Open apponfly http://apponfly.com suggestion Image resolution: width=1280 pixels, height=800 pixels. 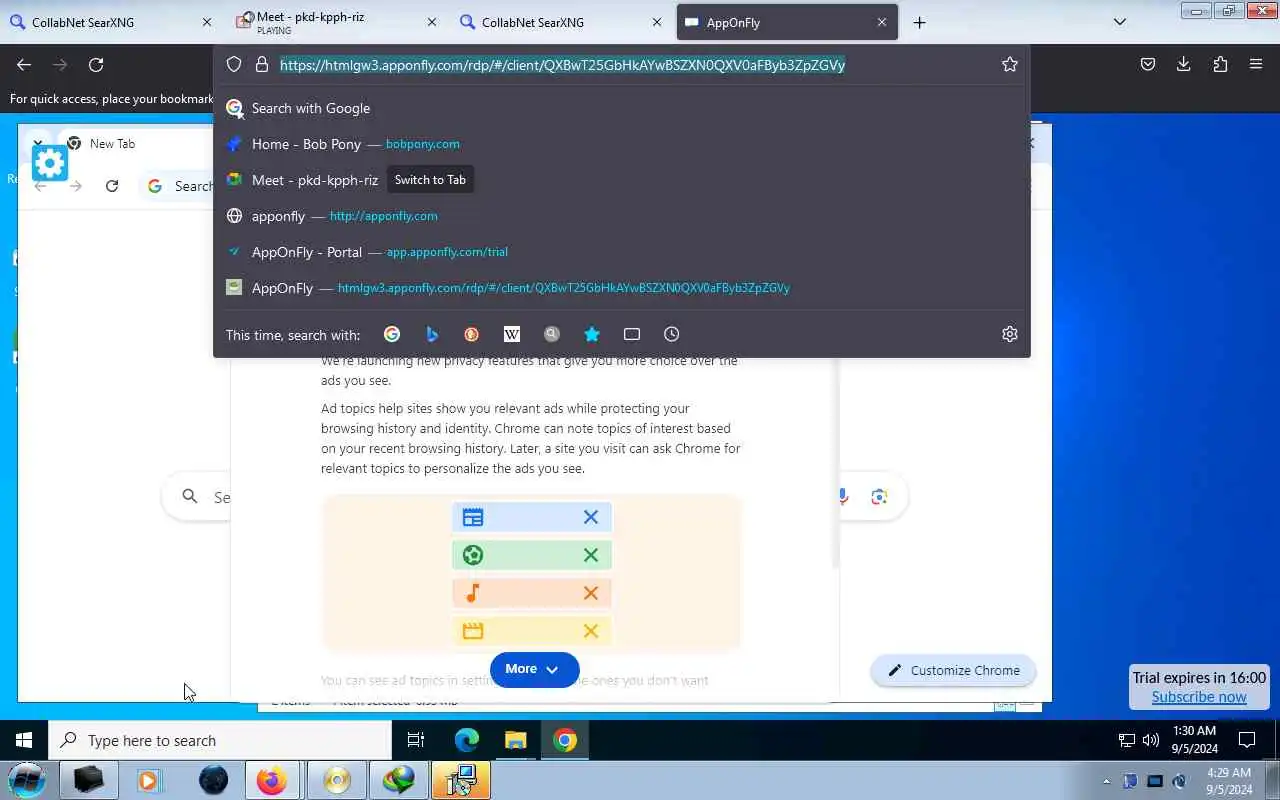click(621, 216)
